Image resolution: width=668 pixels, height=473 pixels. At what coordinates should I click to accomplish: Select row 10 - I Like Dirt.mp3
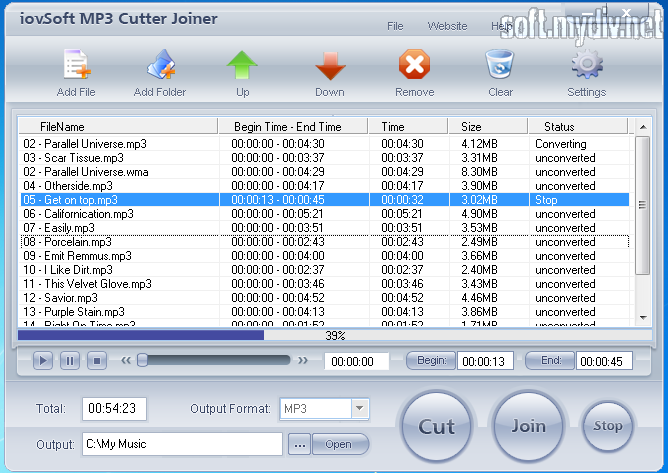pyautogui.click(x=325, y=270)
